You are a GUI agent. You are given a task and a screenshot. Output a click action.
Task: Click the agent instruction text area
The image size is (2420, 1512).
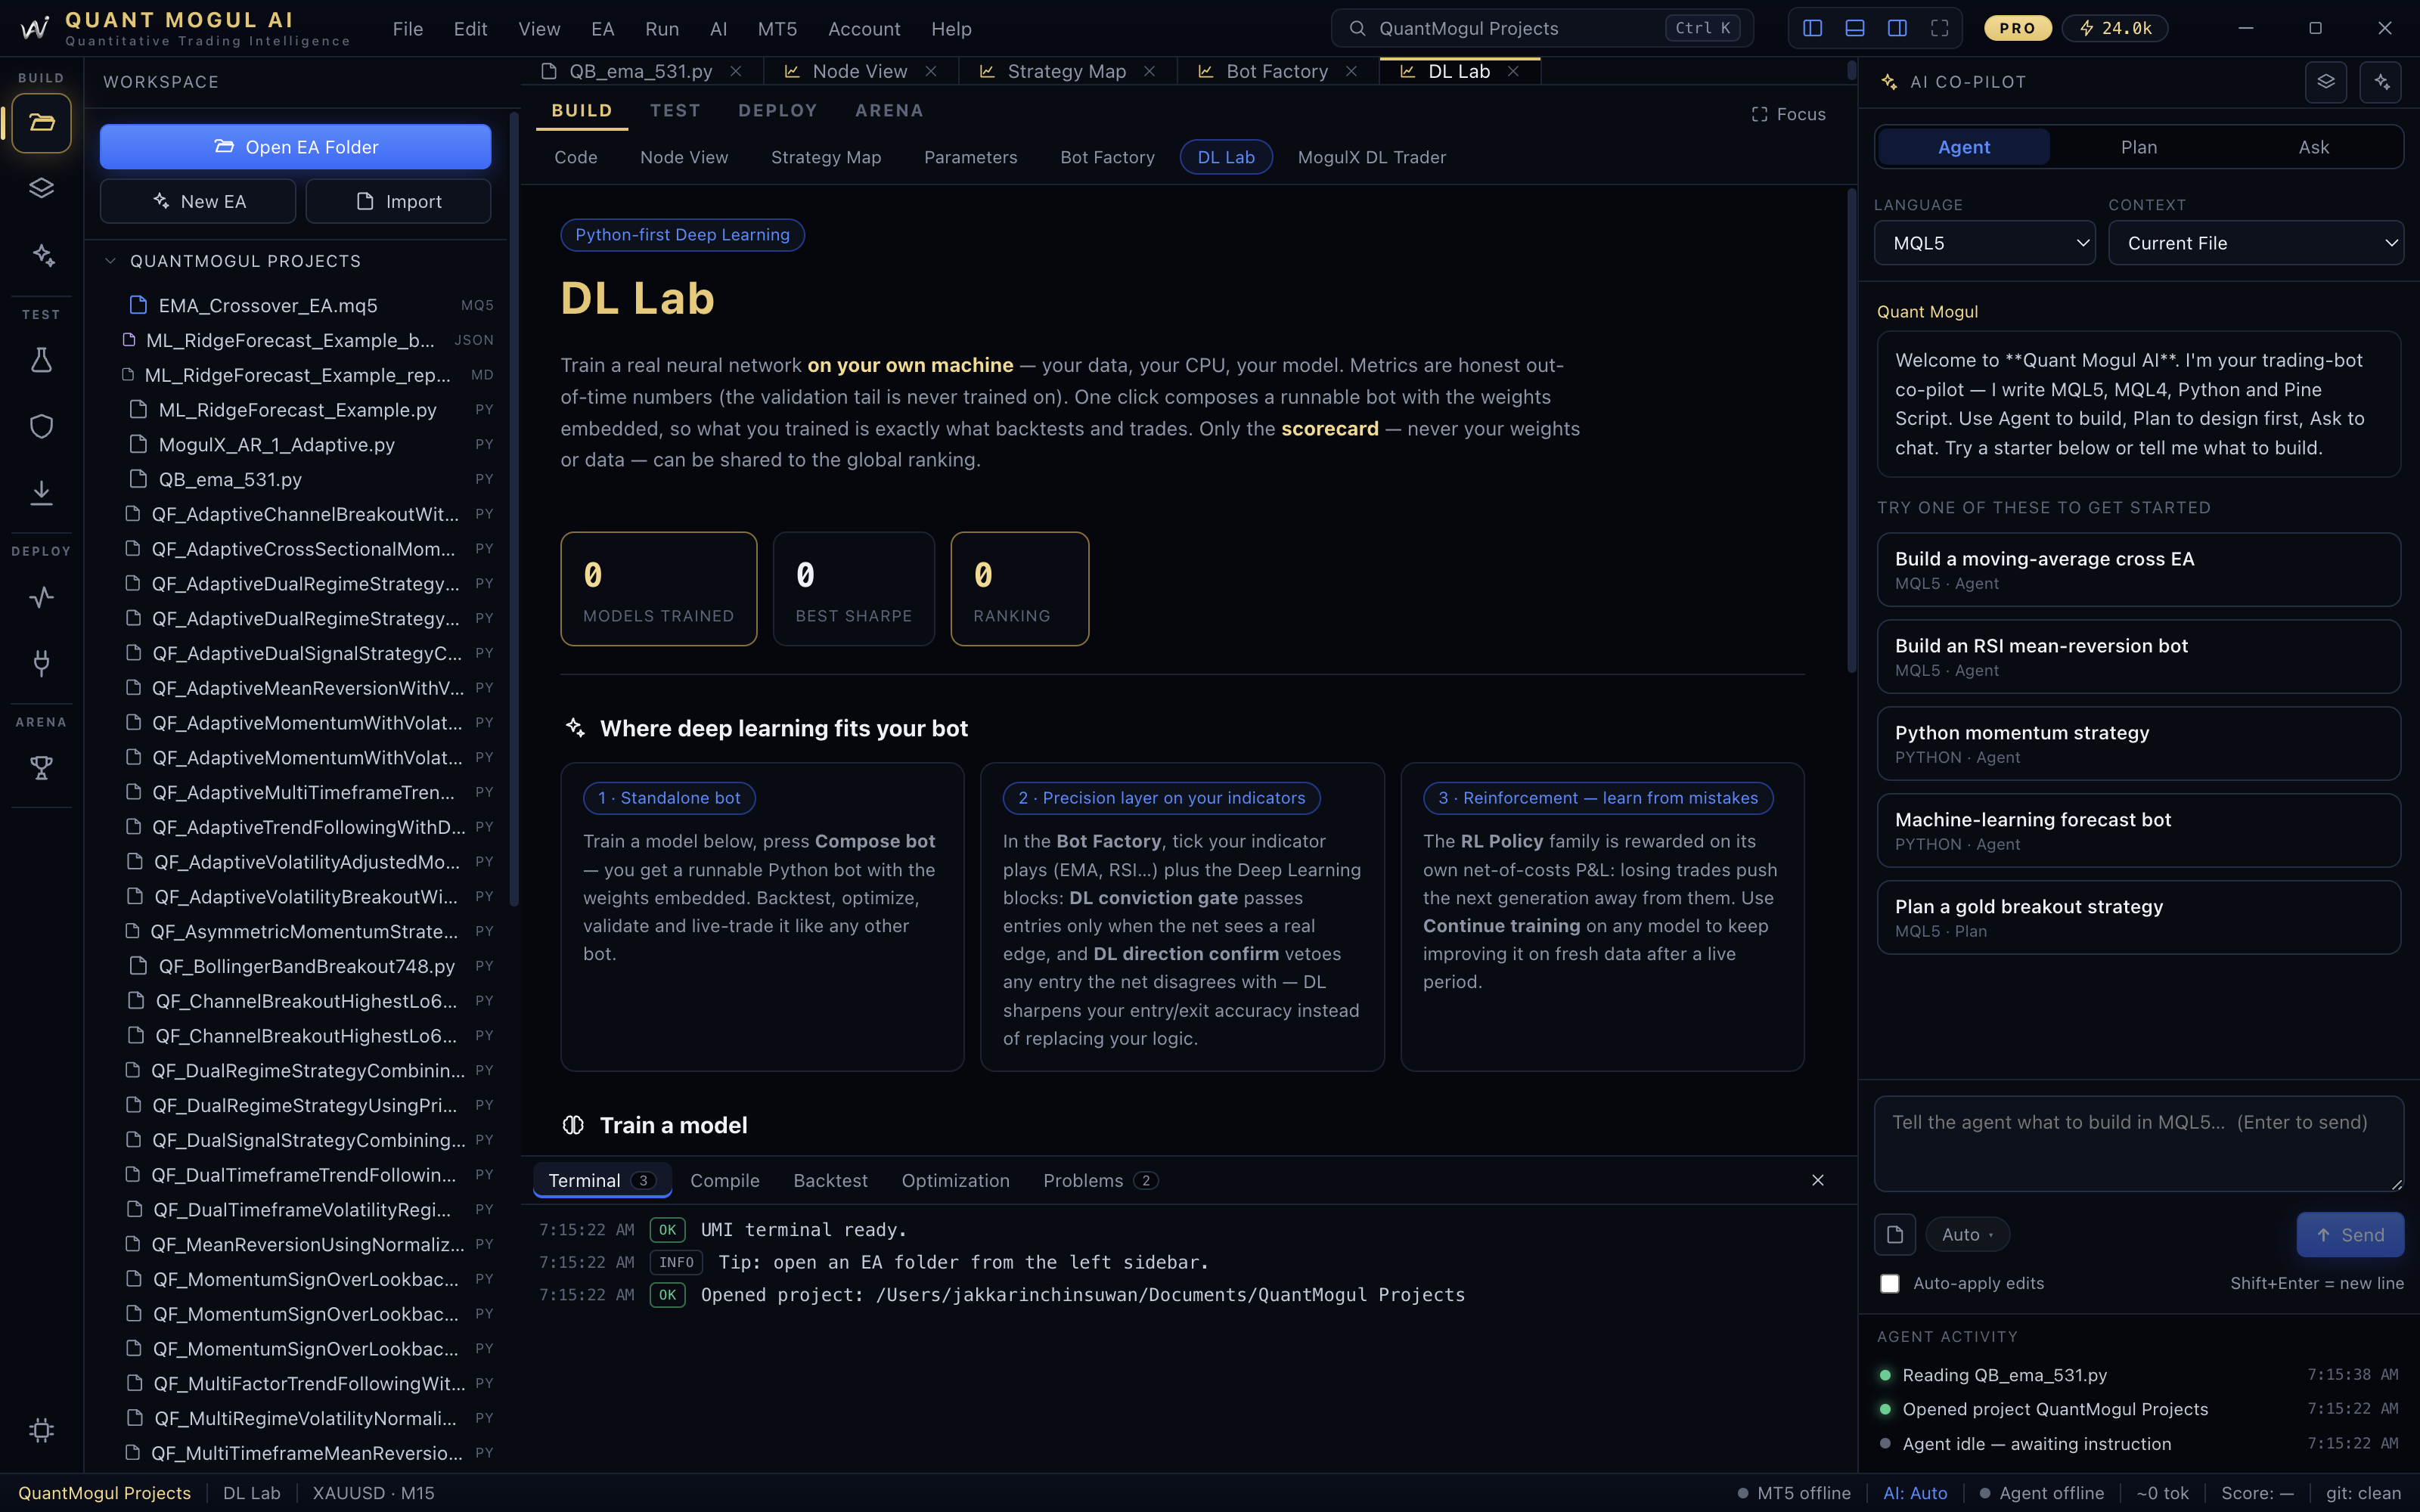pos(2138,1143)
